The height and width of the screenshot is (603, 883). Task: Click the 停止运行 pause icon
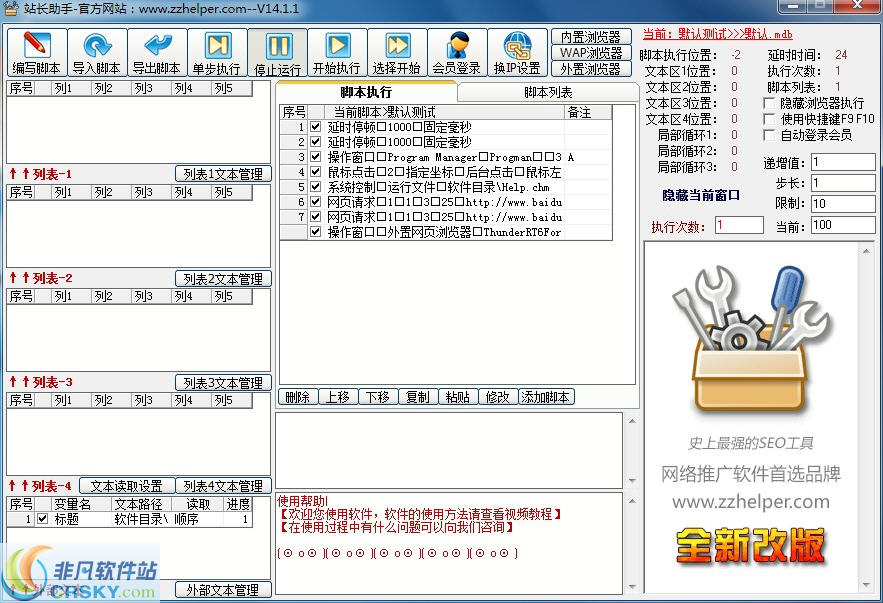278,52
